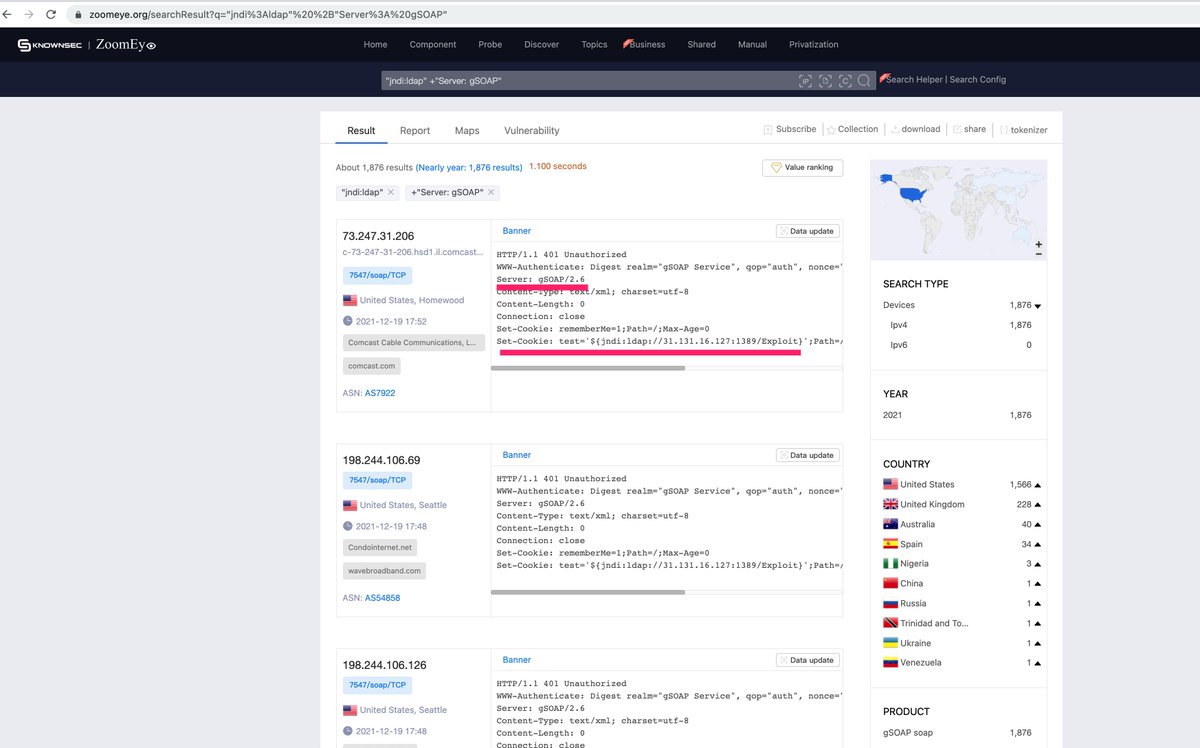Click the Russia flag in Country list
This screenshot has height=748, width=1200.
(x=890, y=603)
